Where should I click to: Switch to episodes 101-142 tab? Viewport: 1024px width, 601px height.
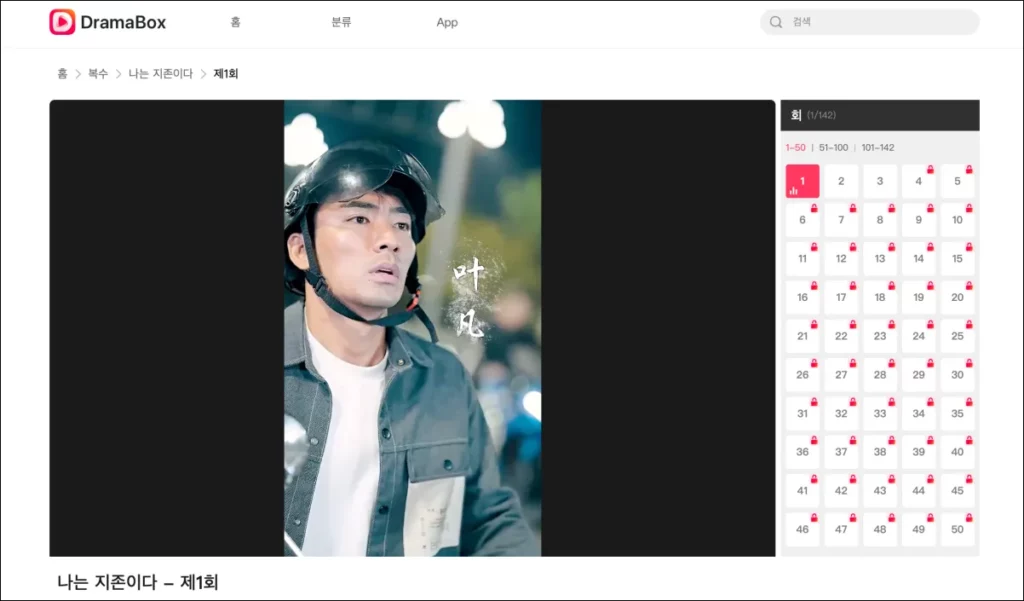(878, 148)
